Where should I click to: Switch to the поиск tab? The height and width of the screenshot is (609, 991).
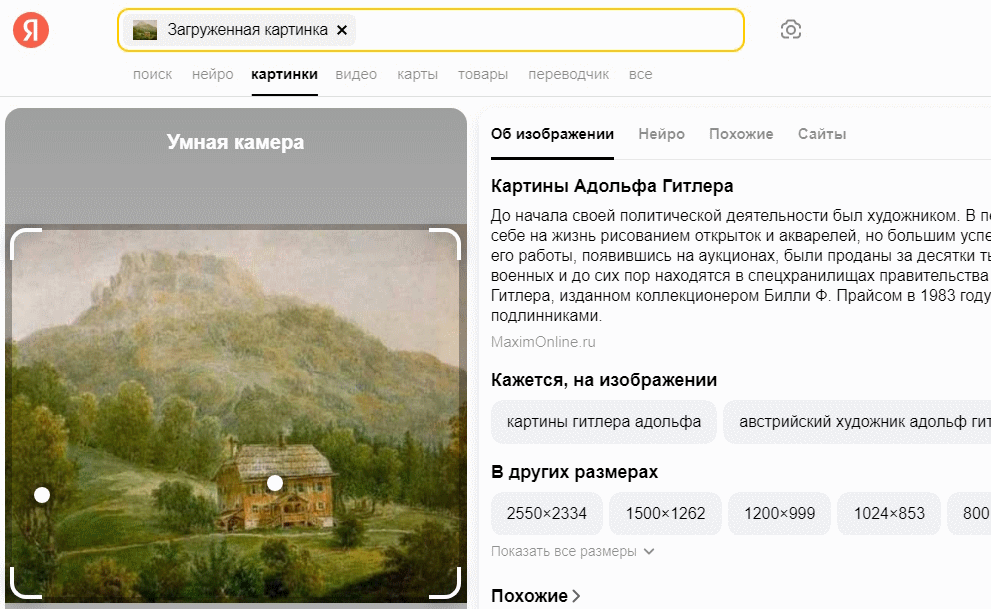click(152, 74)
